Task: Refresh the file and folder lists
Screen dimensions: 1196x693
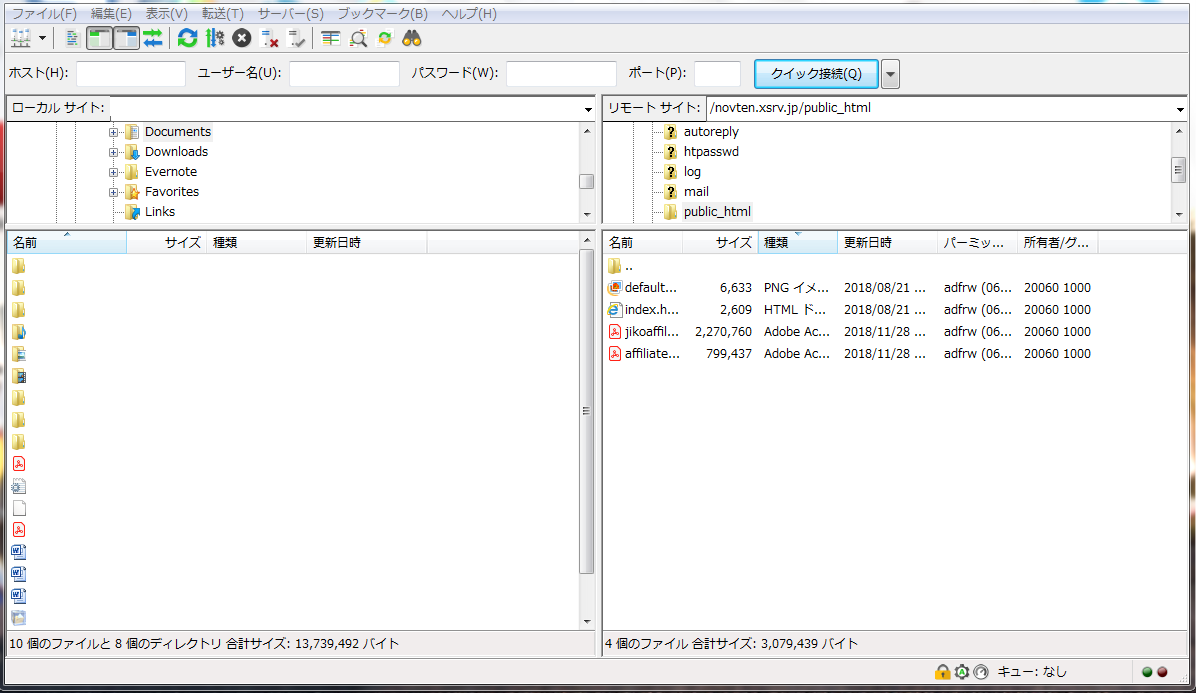Action: tap(187, 39)
